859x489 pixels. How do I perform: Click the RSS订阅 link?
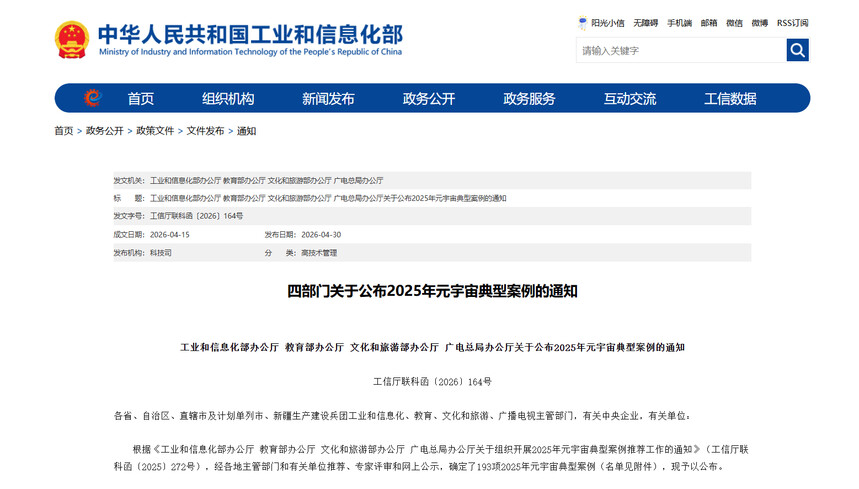point(792,23)
